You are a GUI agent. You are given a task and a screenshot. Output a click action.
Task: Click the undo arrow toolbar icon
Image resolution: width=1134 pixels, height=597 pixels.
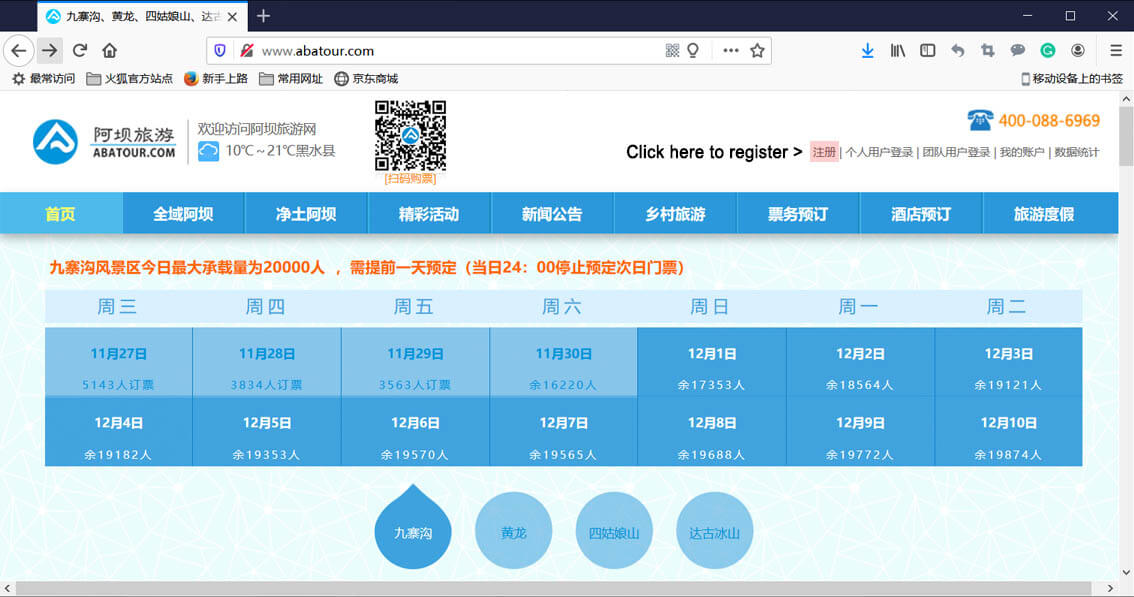(958, 51)
